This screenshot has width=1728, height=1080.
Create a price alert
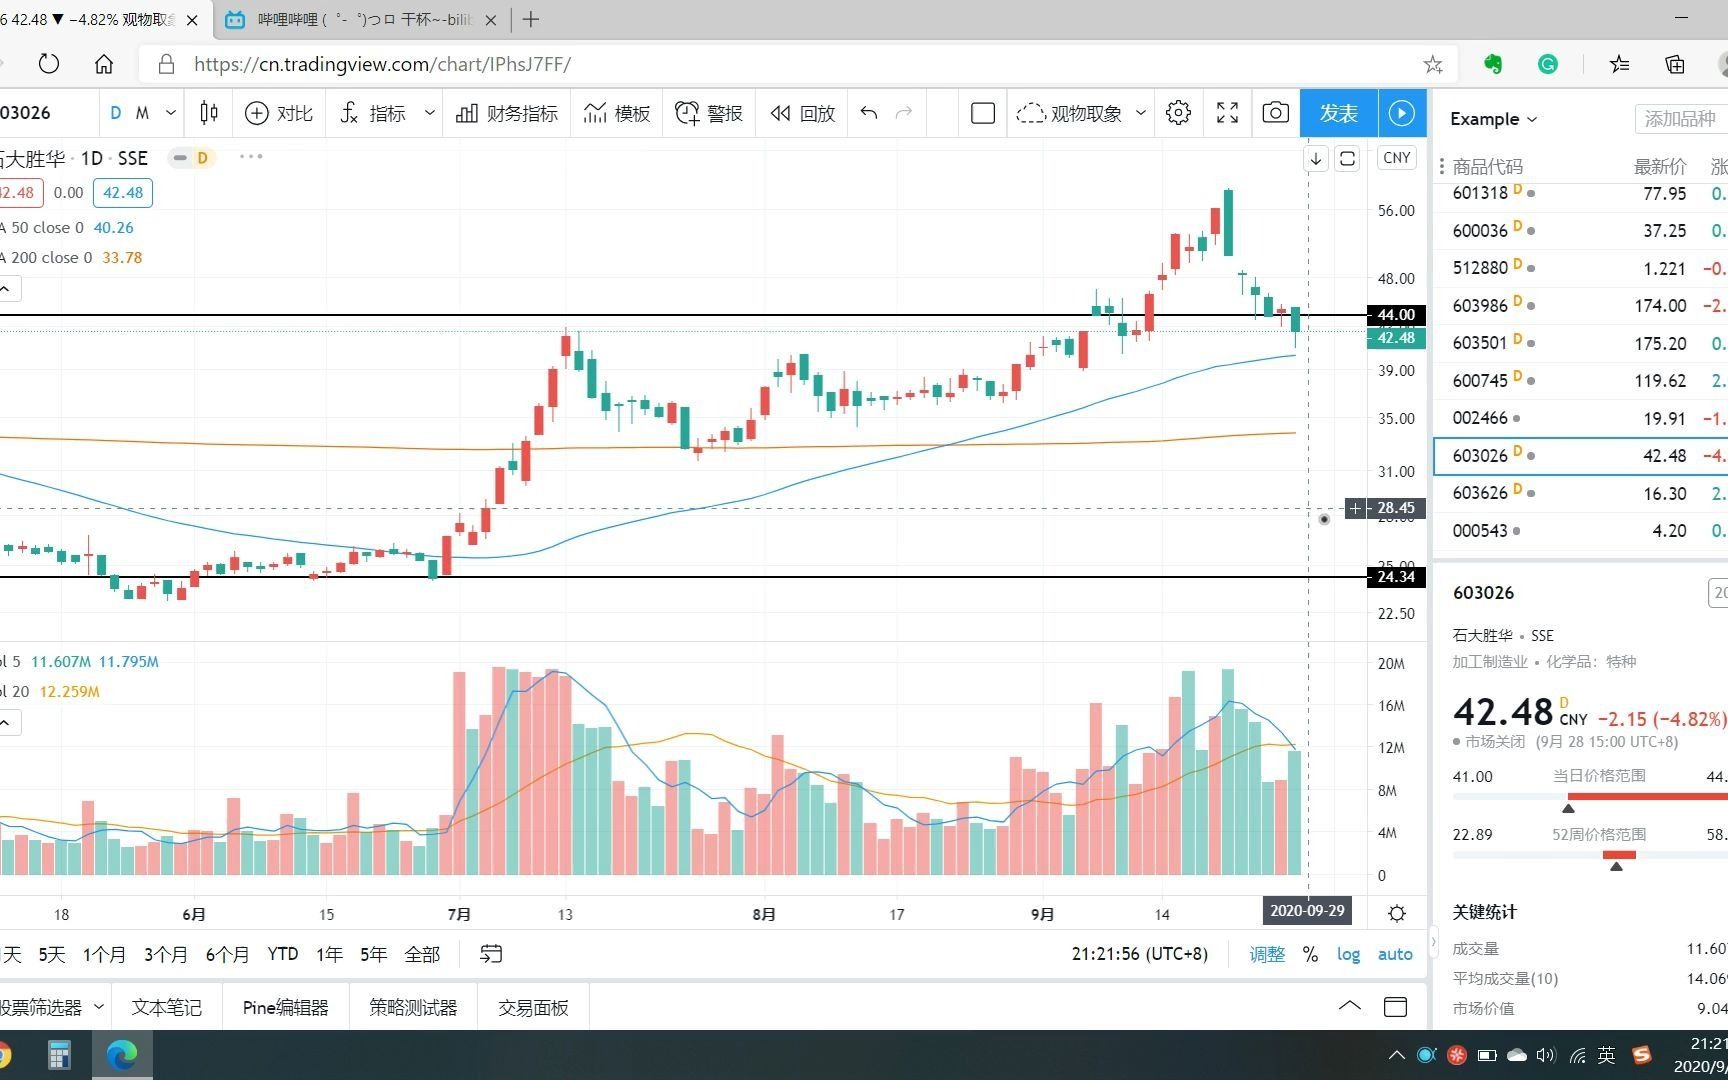tap(709, 113)
